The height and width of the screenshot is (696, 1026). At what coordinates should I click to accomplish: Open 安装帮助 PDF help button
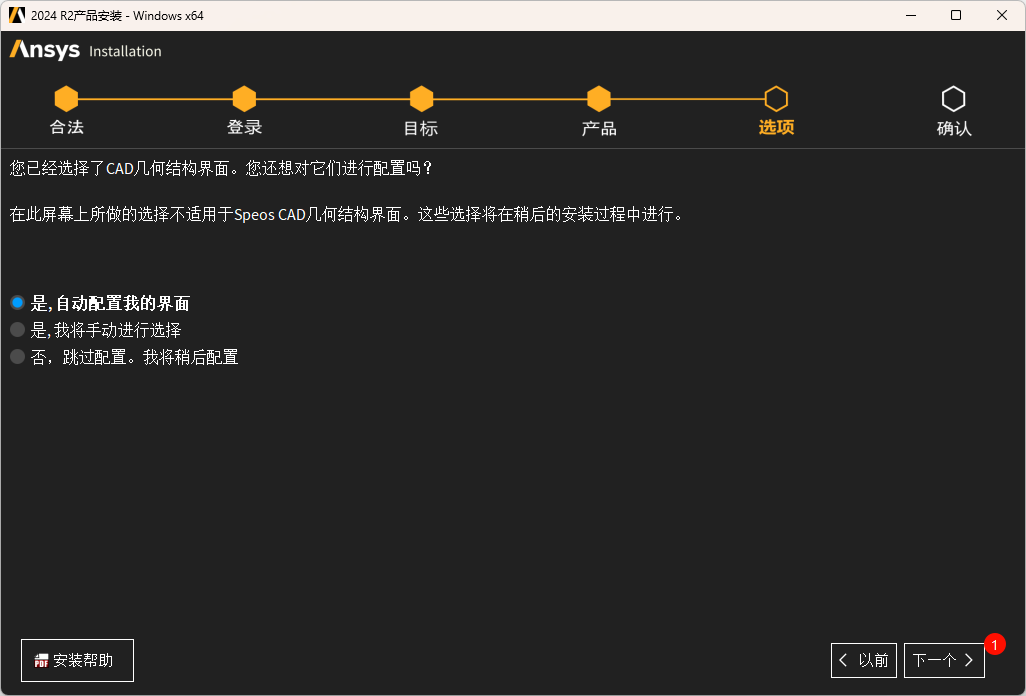tap(77, 660)
